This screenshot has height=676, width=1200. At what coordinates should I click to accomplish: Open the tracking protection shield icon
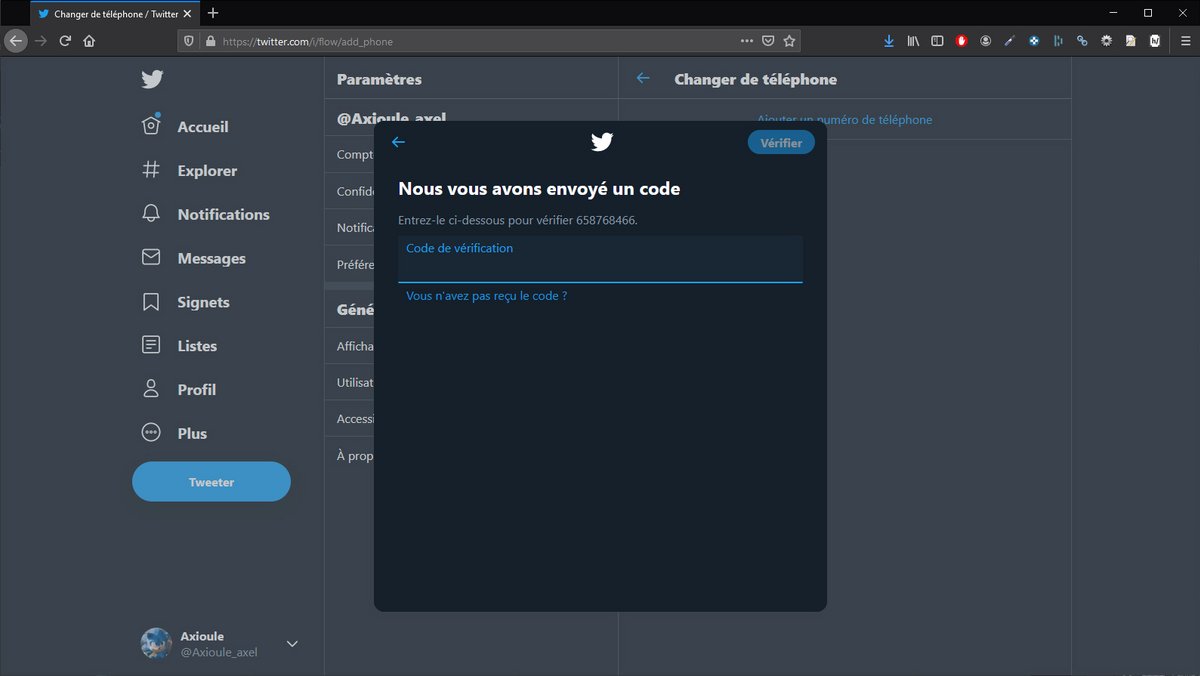pos(189,41)
